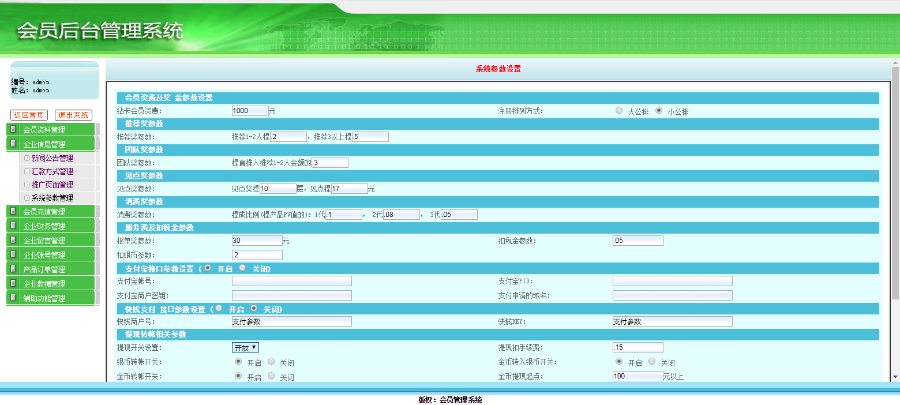900x405 pixels.
Task: Set 金币转入银币开关 to 开启
Action: tap(619, 361)
